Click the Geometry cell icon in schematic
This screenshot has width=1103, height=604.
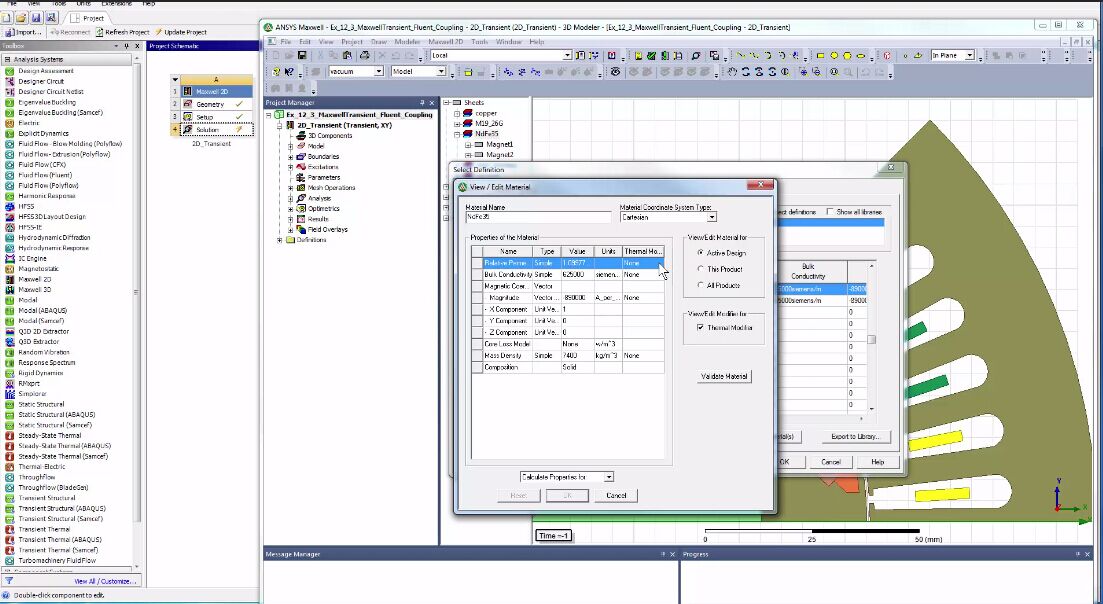[188, 104]
